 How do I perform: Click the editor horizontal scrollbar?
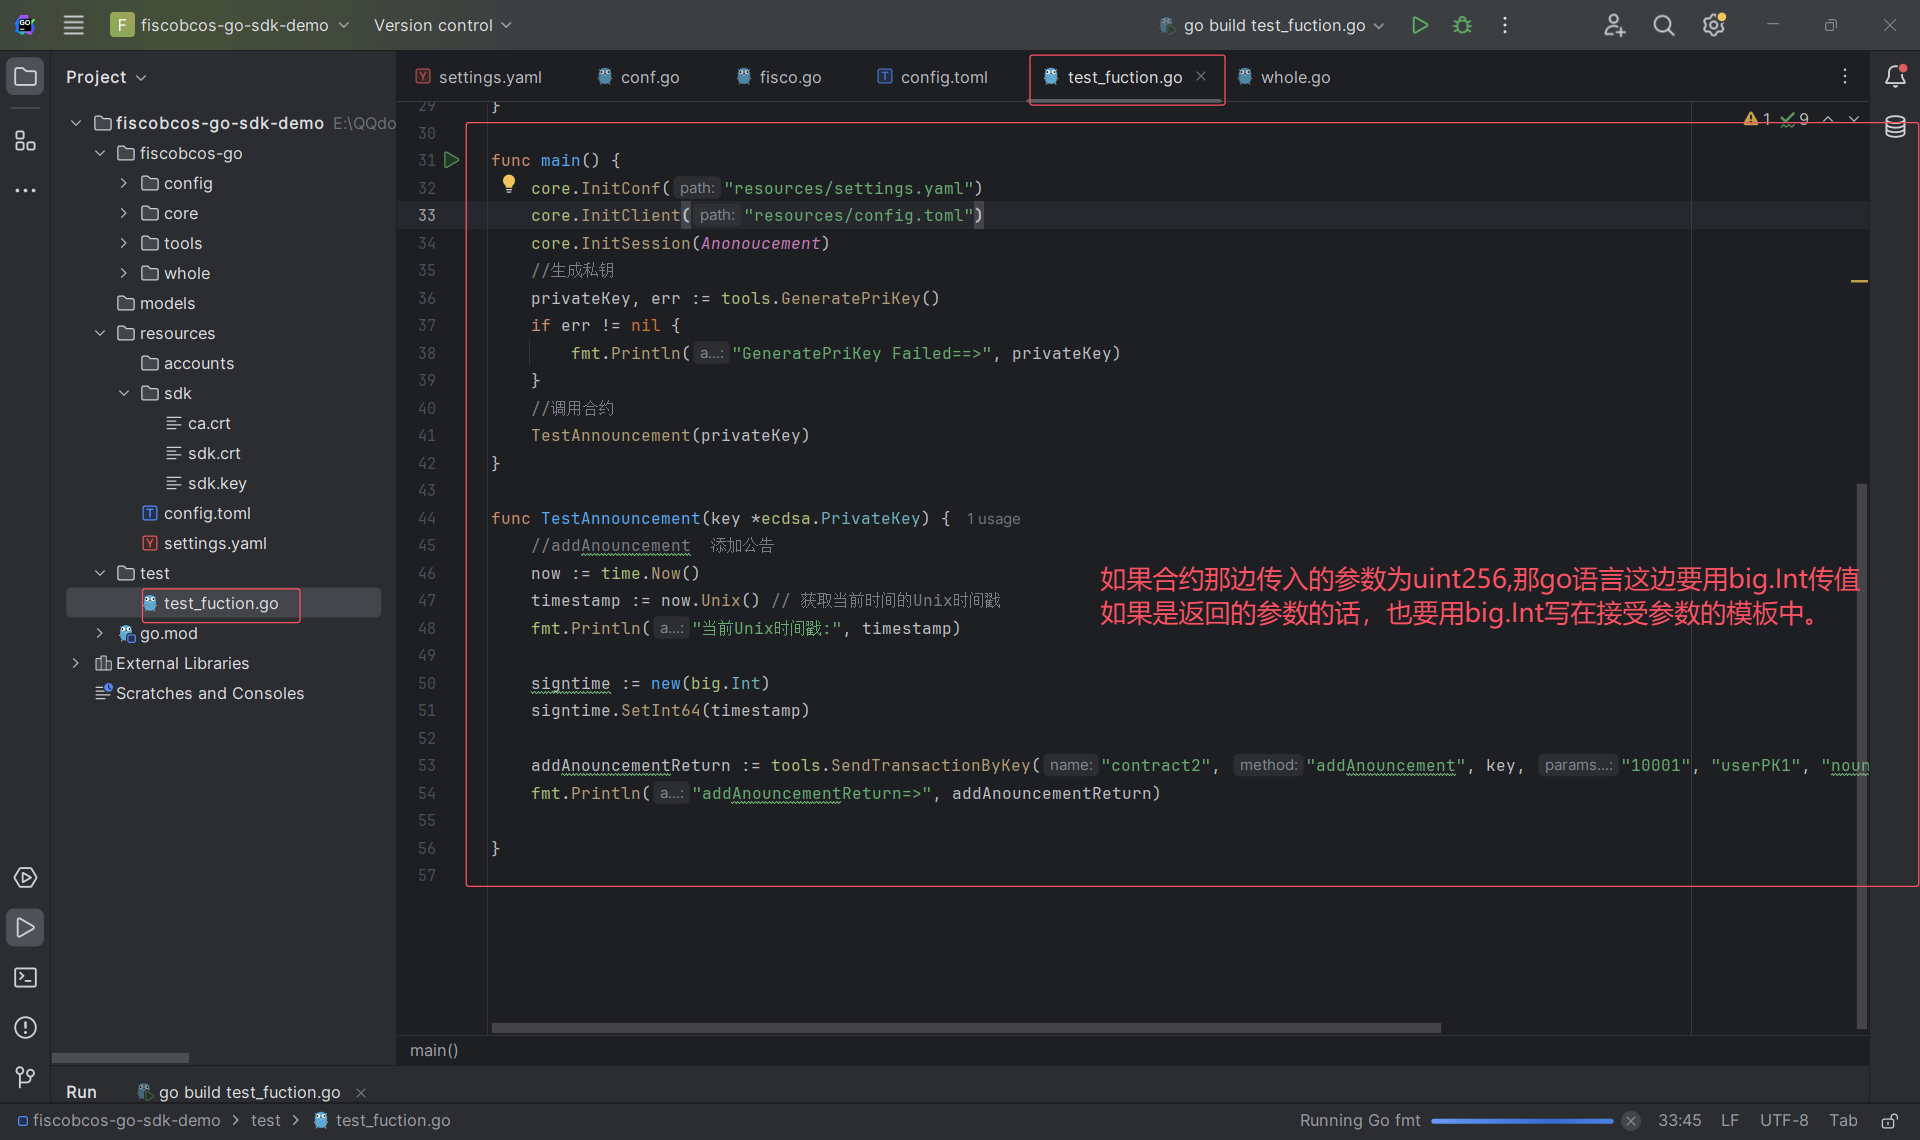click(x=965, y=1028)
